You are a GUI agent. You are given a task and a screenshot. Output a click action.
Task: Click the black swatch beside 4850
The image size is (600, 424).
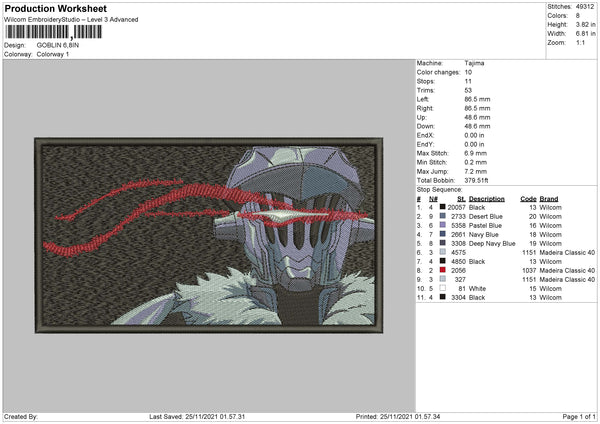(x=442, y=261)
